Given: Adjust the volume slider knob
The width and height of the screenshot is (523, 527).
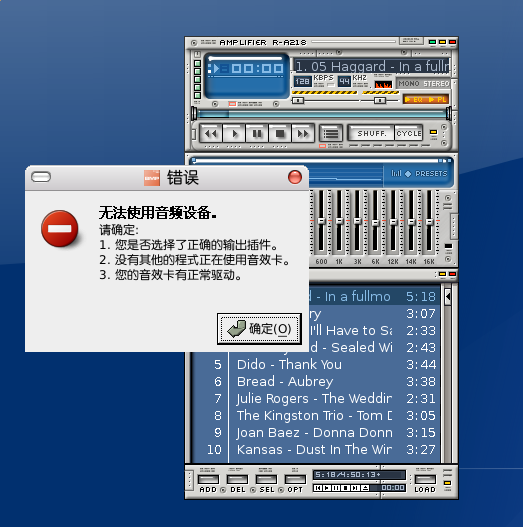Looking at the screenshot, I should point(298,100).
